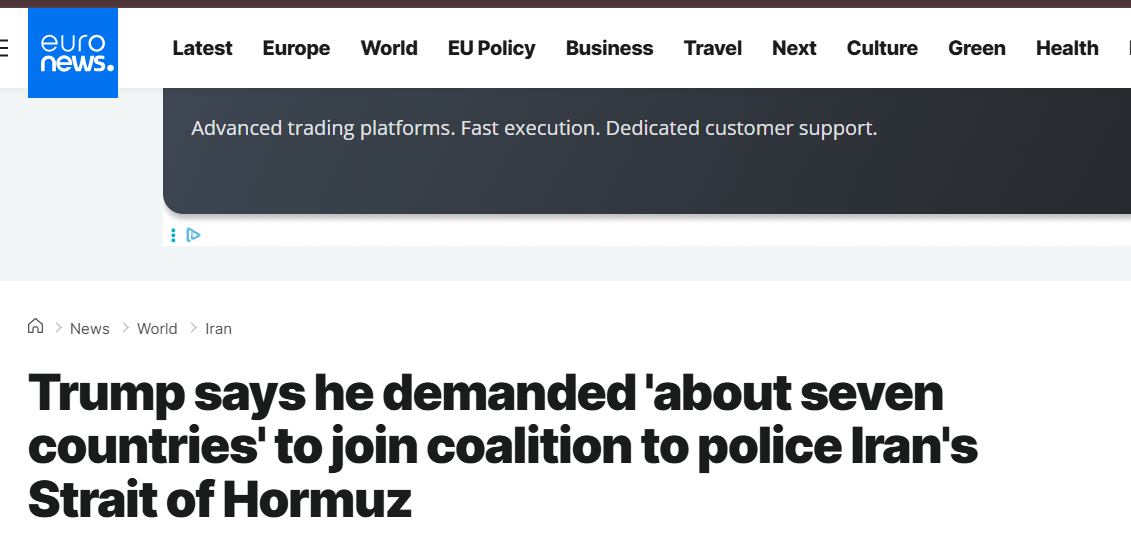Open the Health navigation item
This screenshot has height=547, width=1131.
1066,48
